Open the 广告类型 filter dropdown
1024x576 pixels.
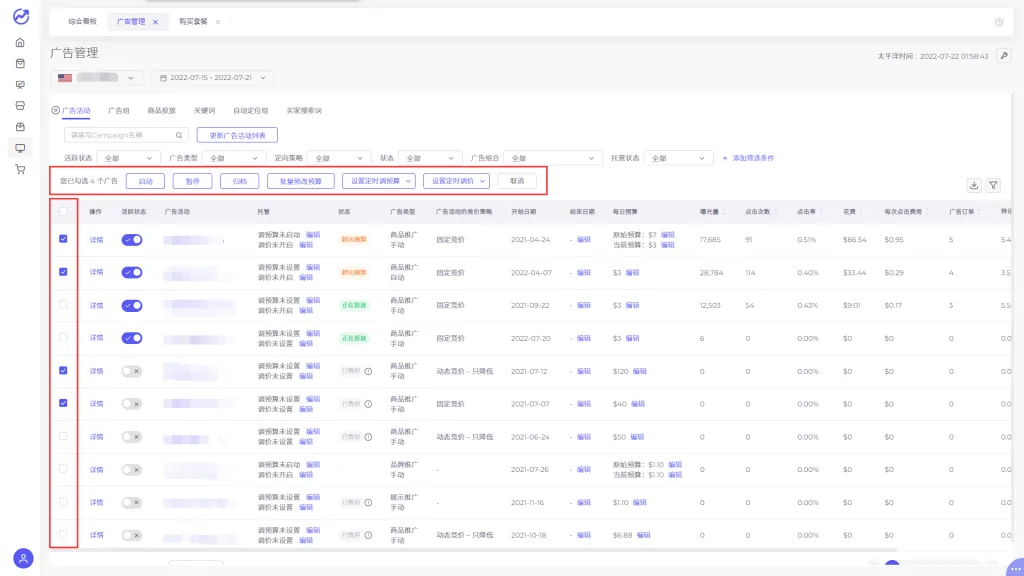pos(232,158)
